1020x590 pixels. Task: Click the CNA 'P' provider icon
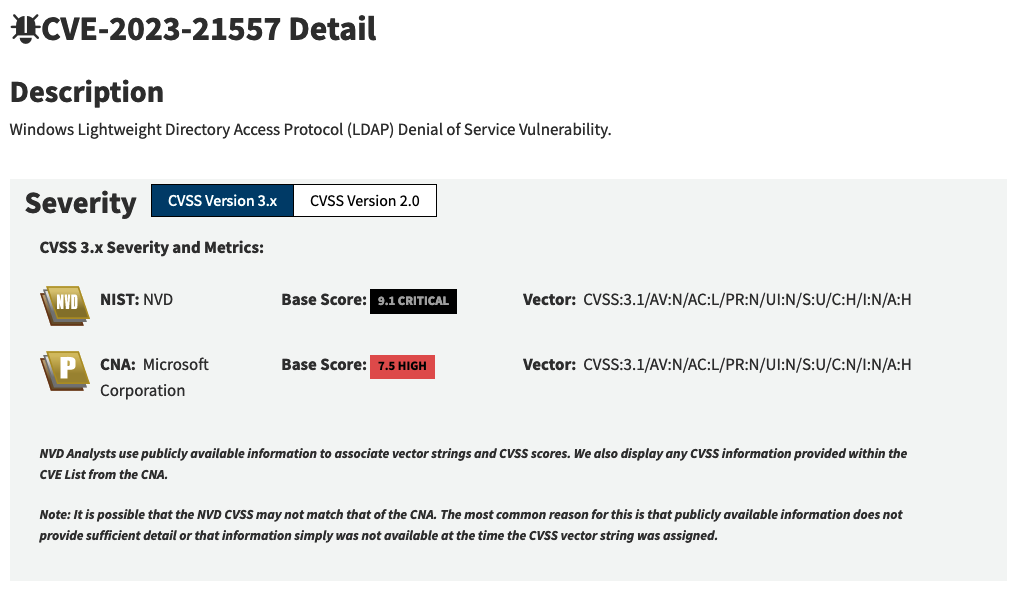pos(63,370)
